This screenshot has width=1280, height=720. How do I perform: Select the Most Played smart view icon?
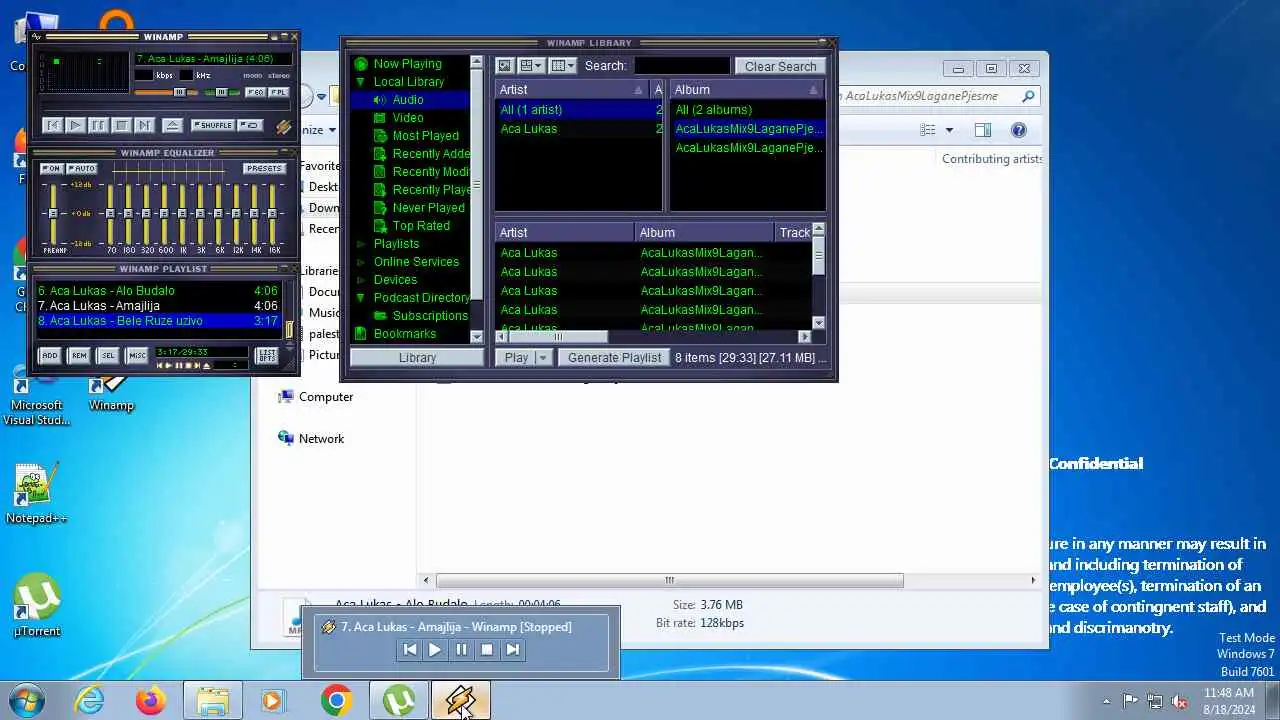point(380,136)
